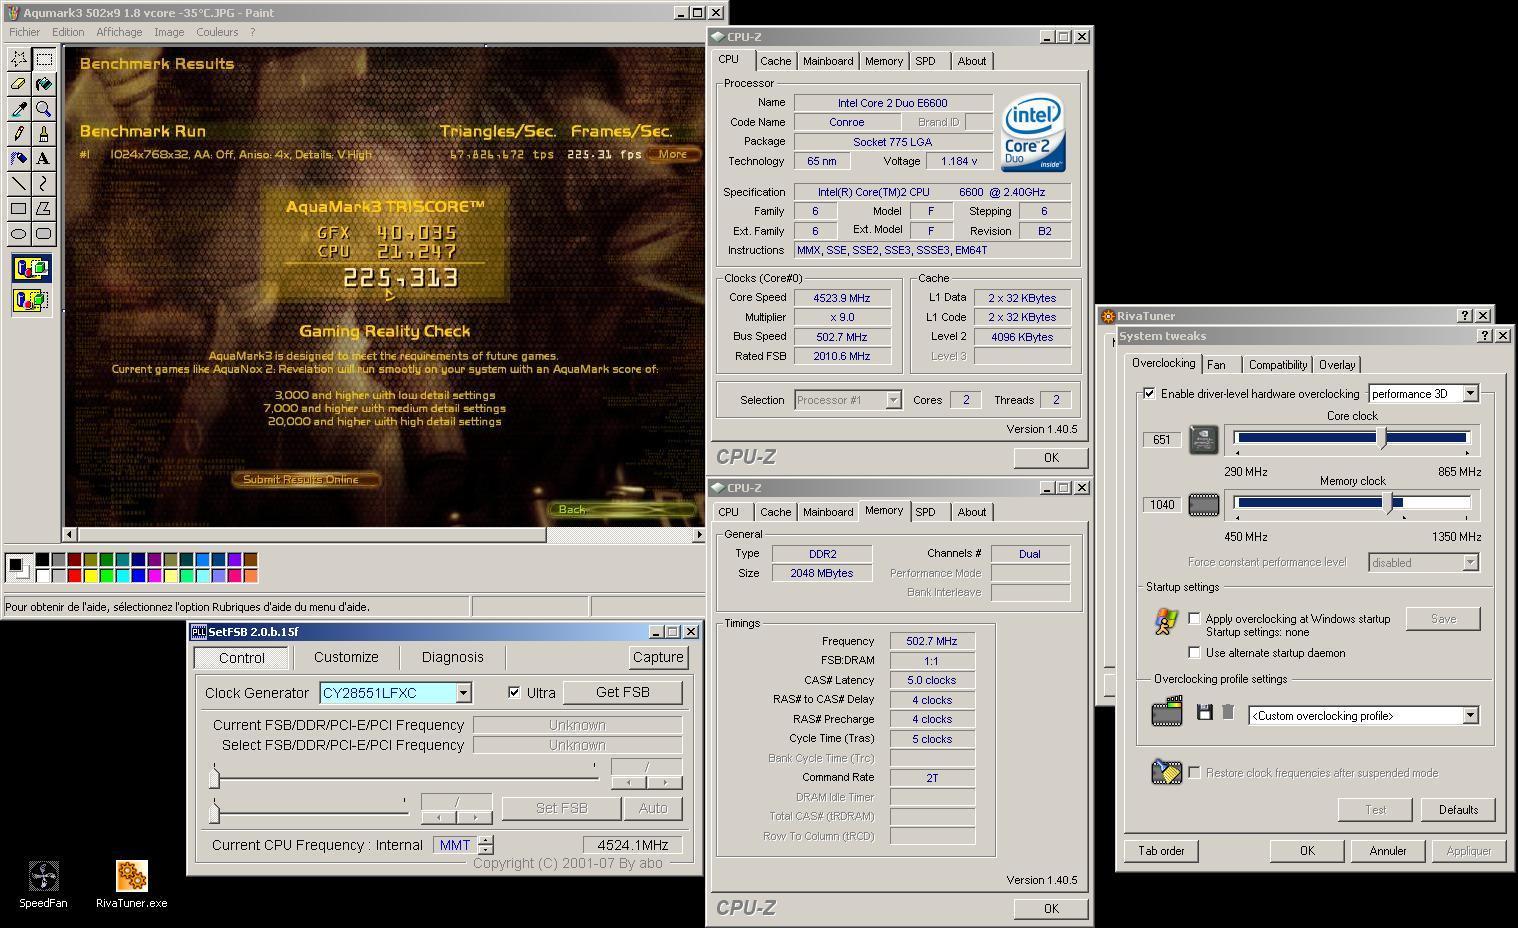The image size is (1518, 928).
Task: Open the Overlay tab in System tweaks
Action: tap(1337, 365)
